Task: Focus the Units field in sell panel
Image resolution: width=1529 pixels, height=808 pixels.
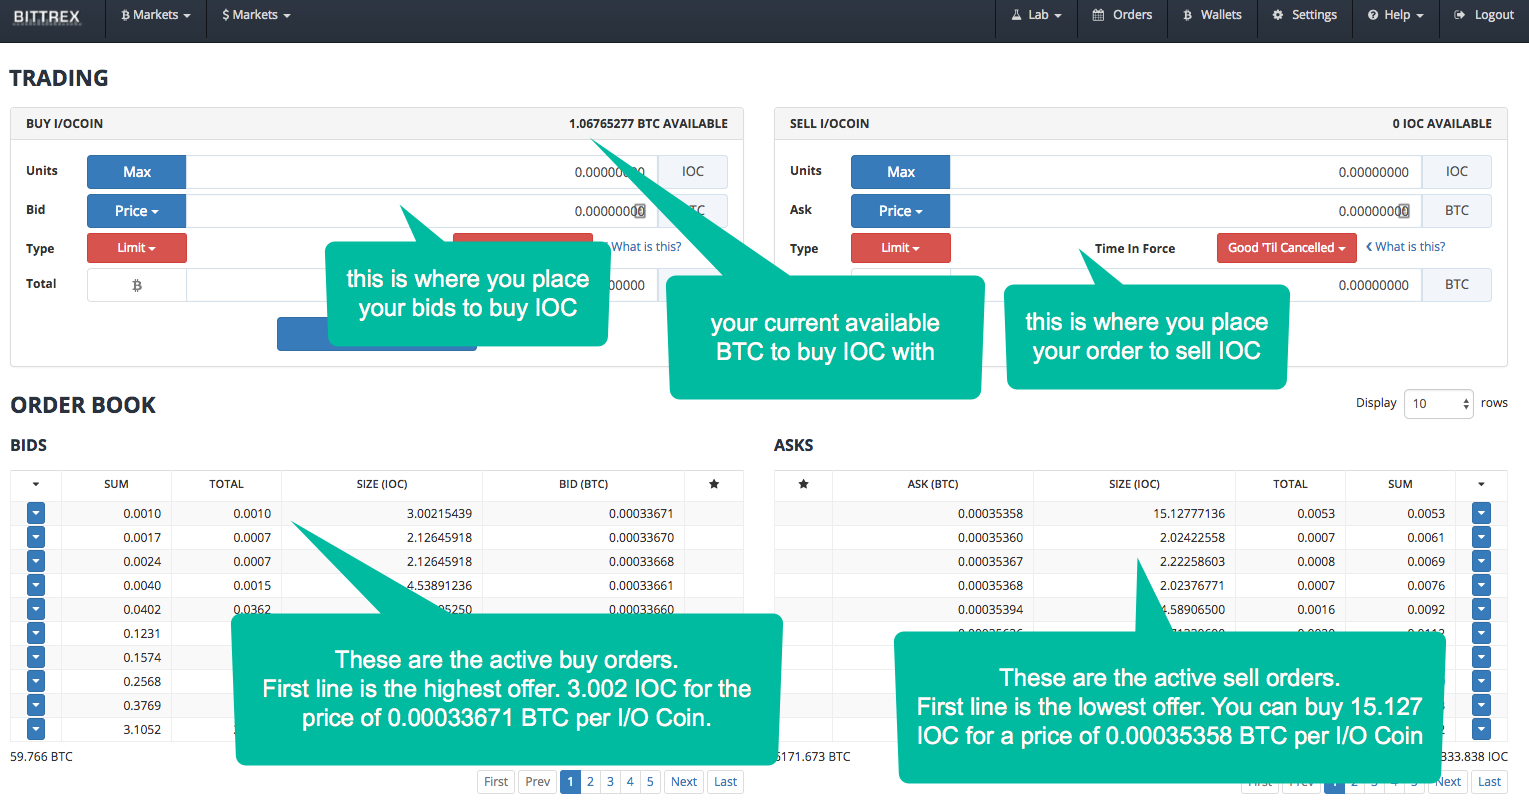Action: point(1186,172)
